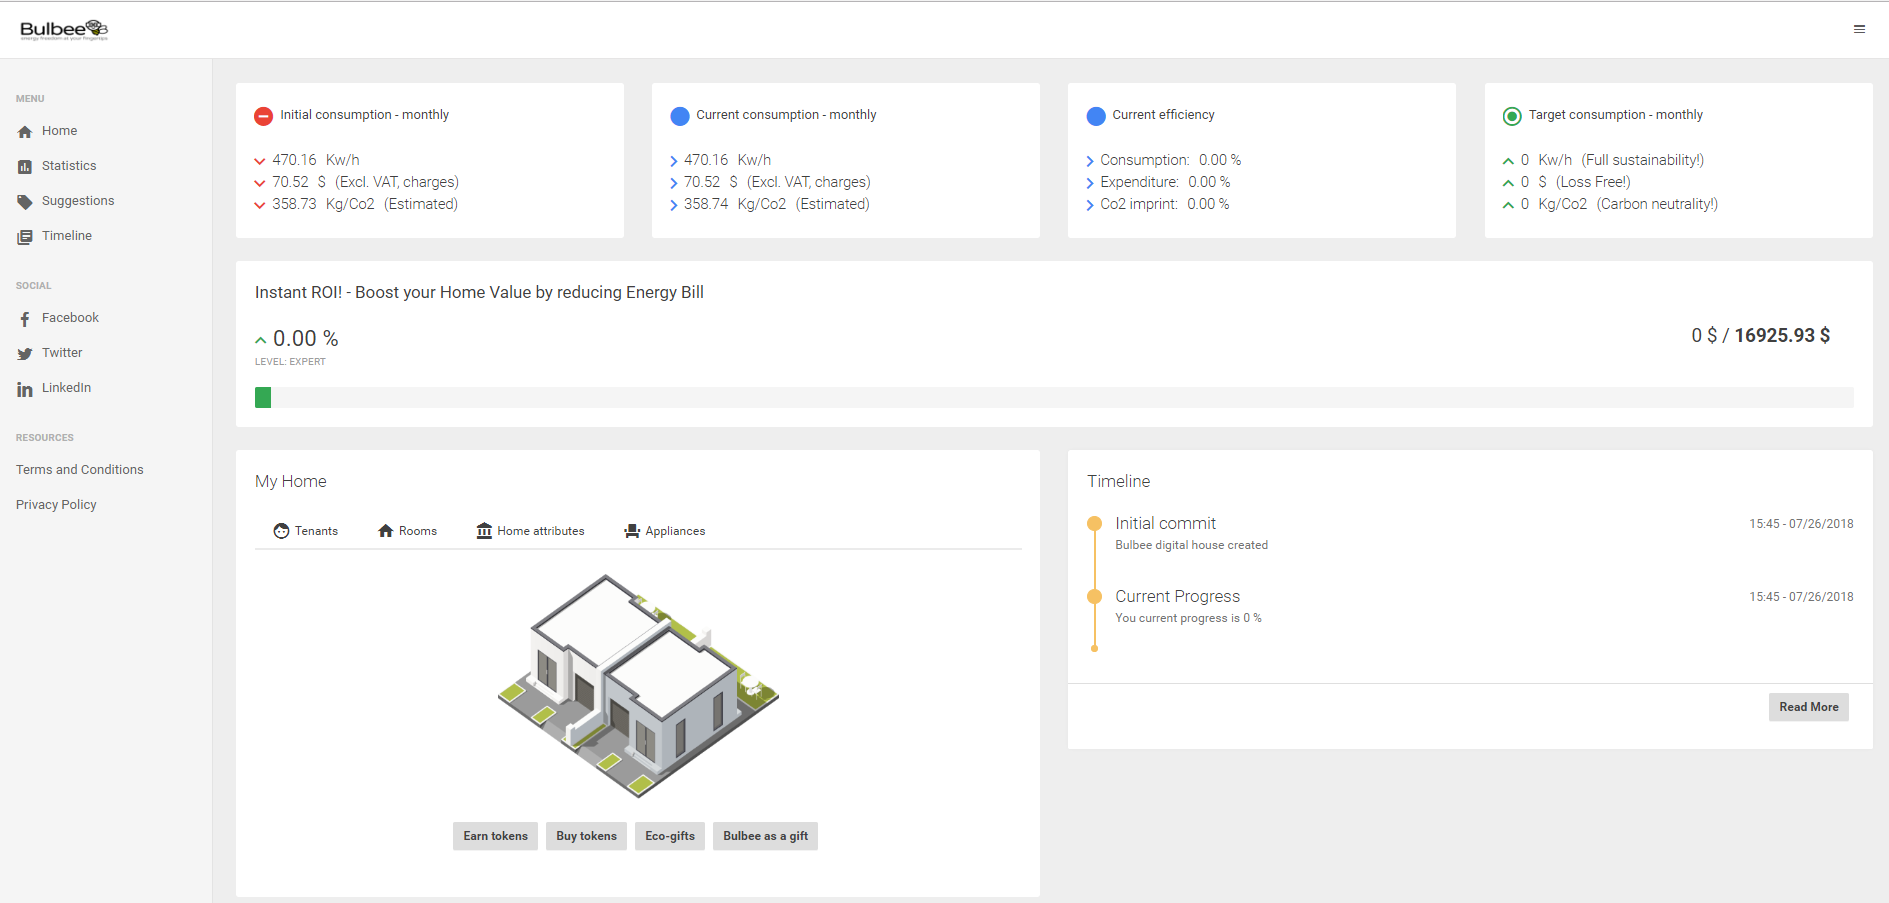Switch to the Rooms tab

[407, 531]
